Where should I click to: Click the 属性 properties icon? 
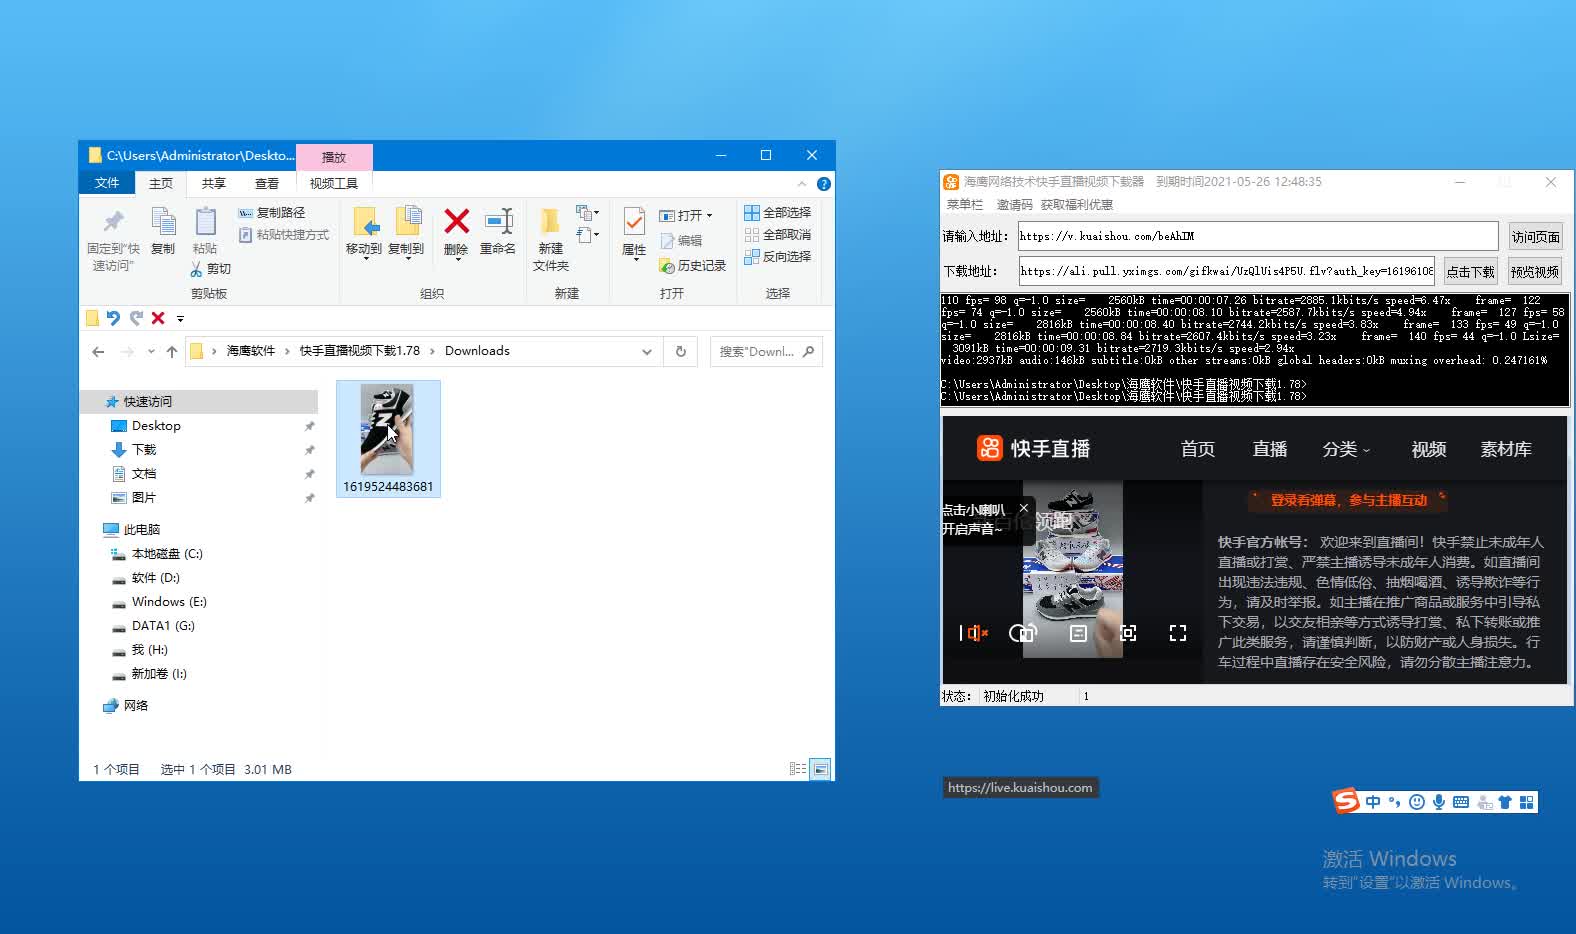pyautogui.click(x=634, y=221)
